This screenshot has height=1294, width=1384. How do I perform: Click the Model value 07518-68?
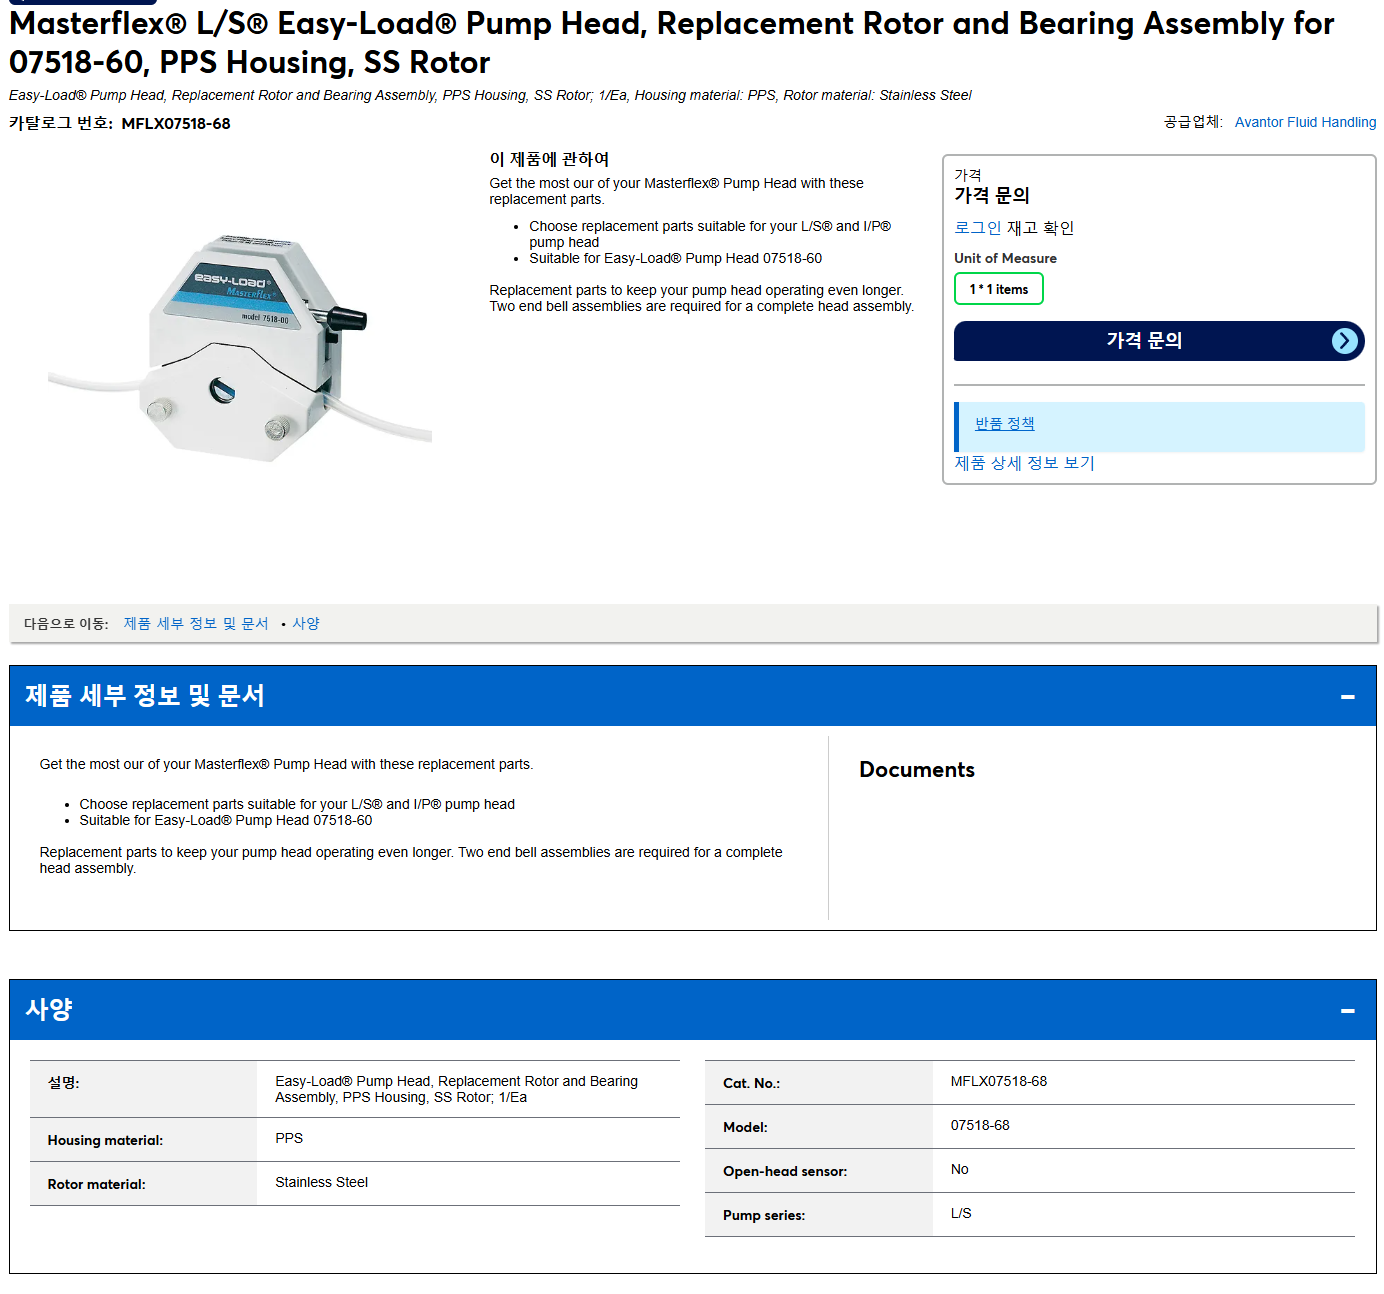[980, 1125]
